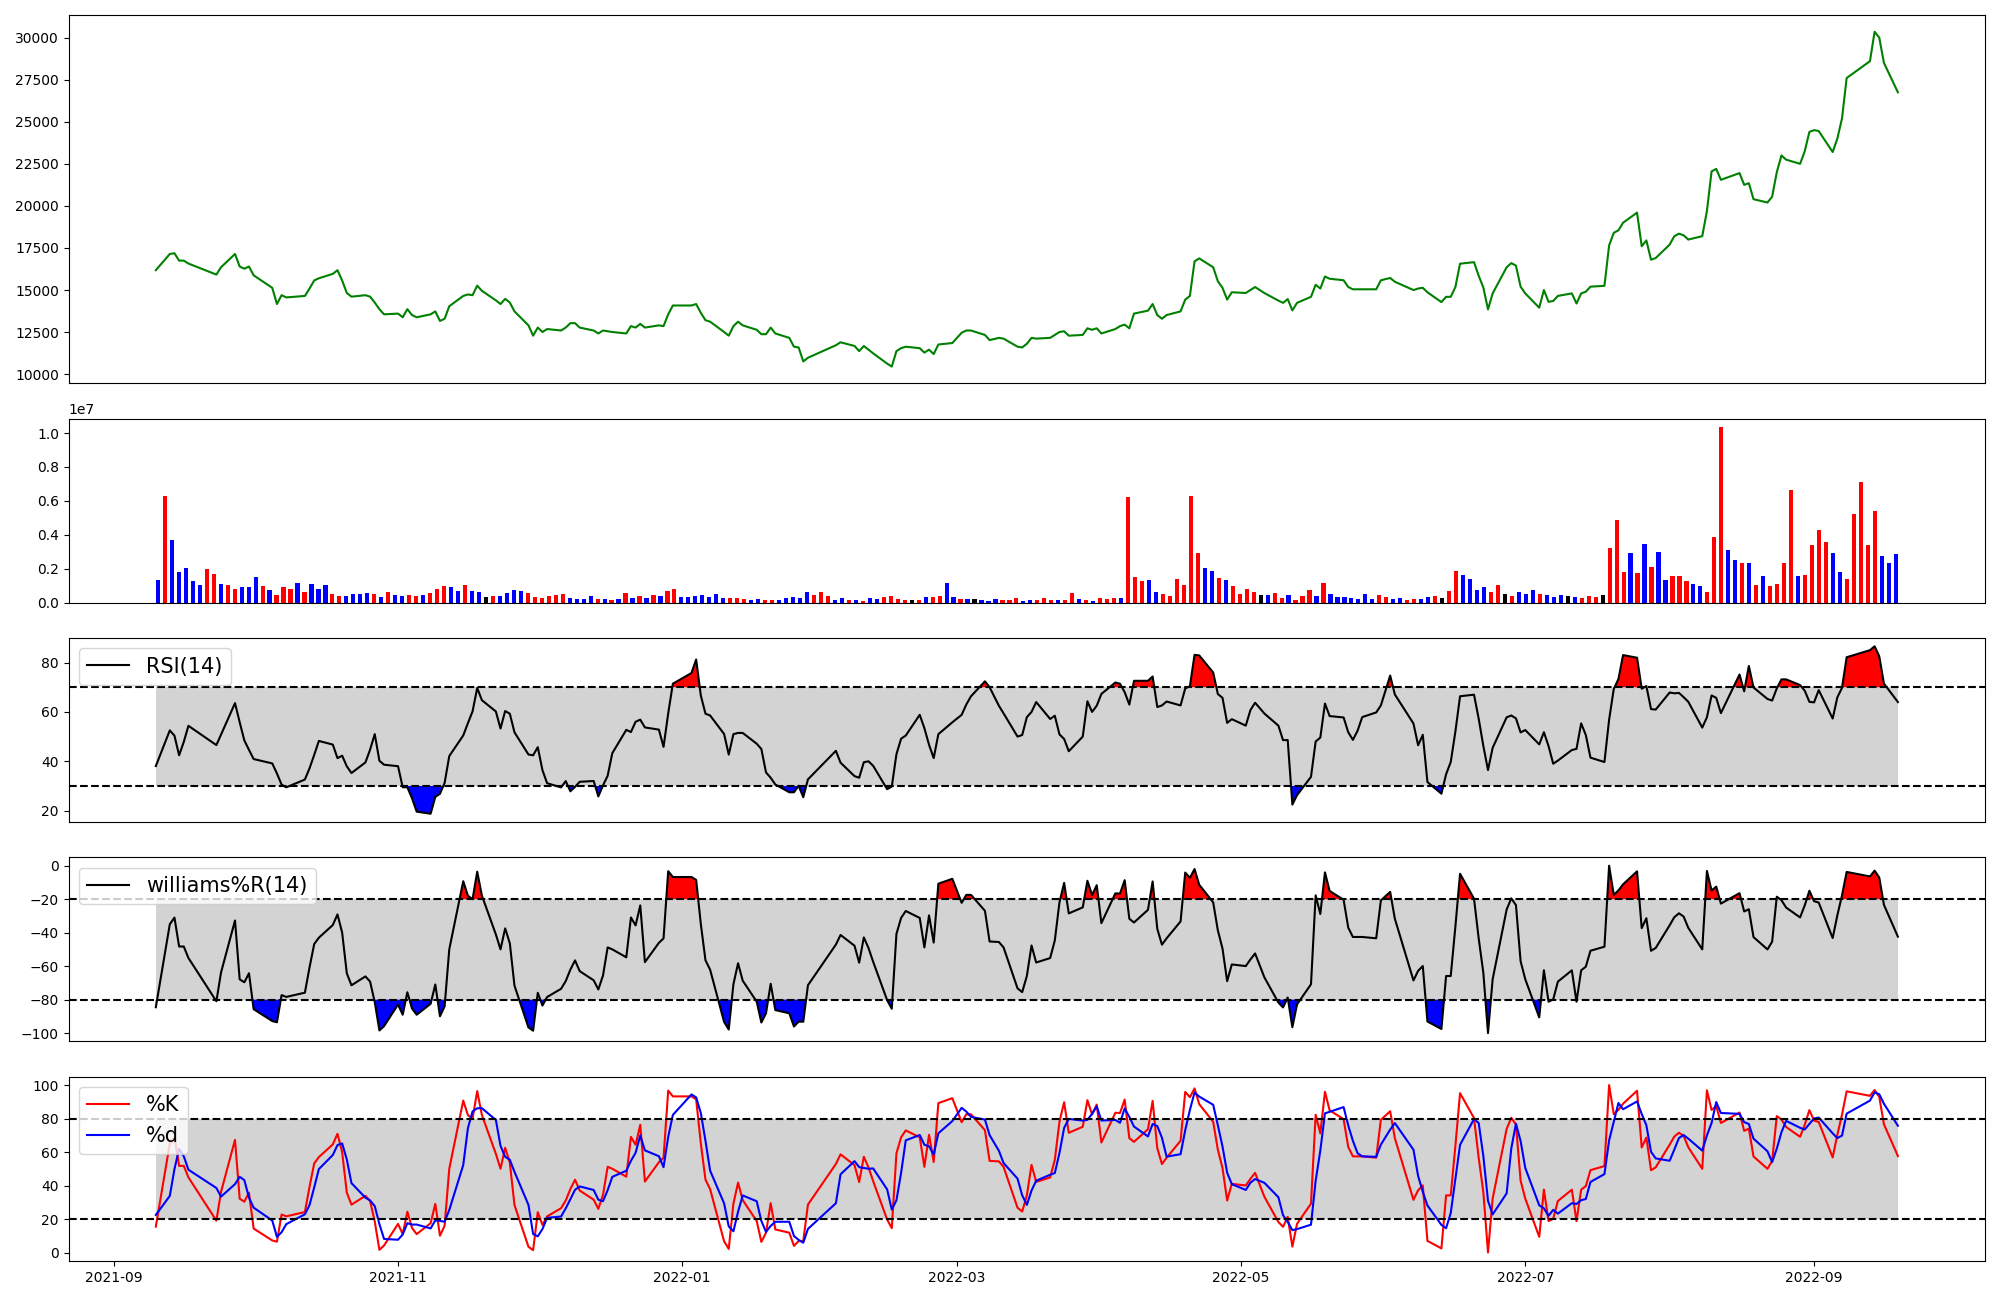Click the 2021-09 x-axis date label
Viewport: 2000px width, 1300px height.
click(x=114, y=1277)
